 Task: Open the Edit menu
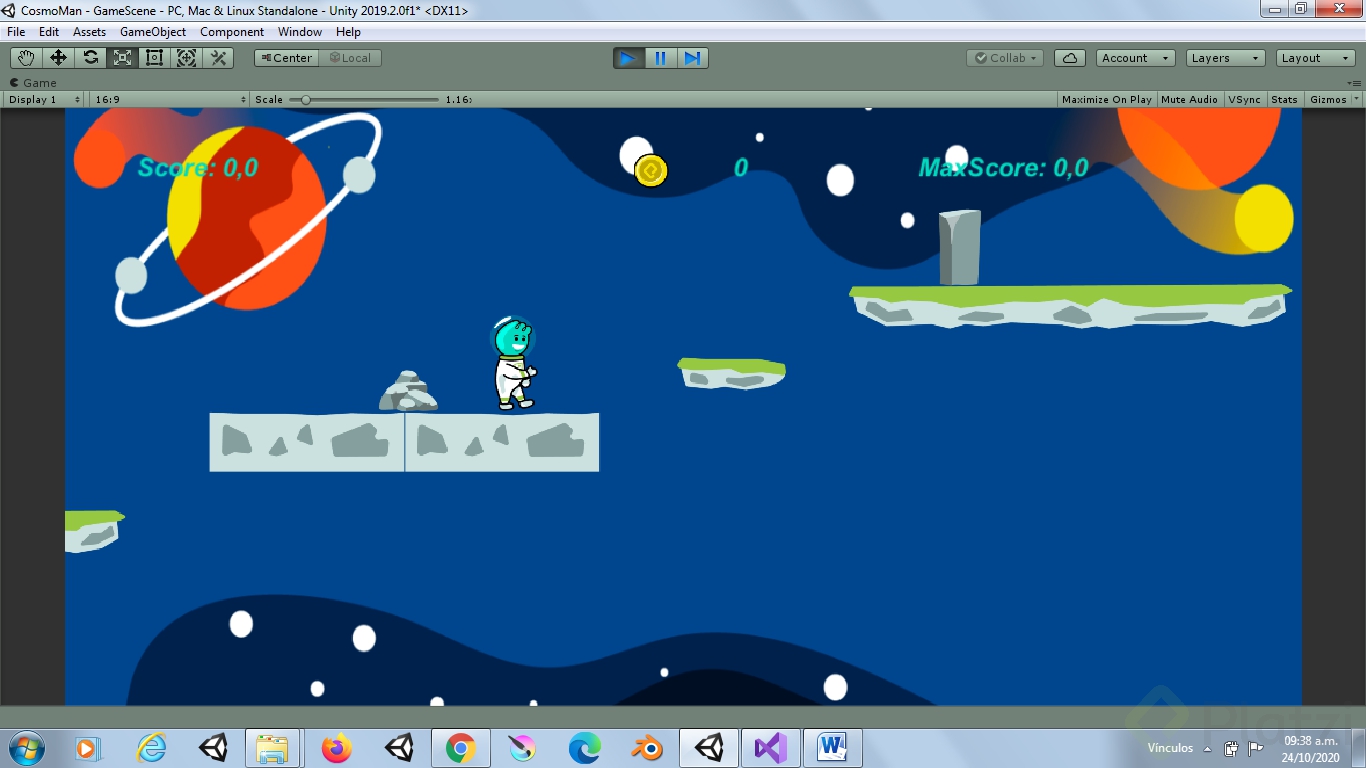point(49,32)
